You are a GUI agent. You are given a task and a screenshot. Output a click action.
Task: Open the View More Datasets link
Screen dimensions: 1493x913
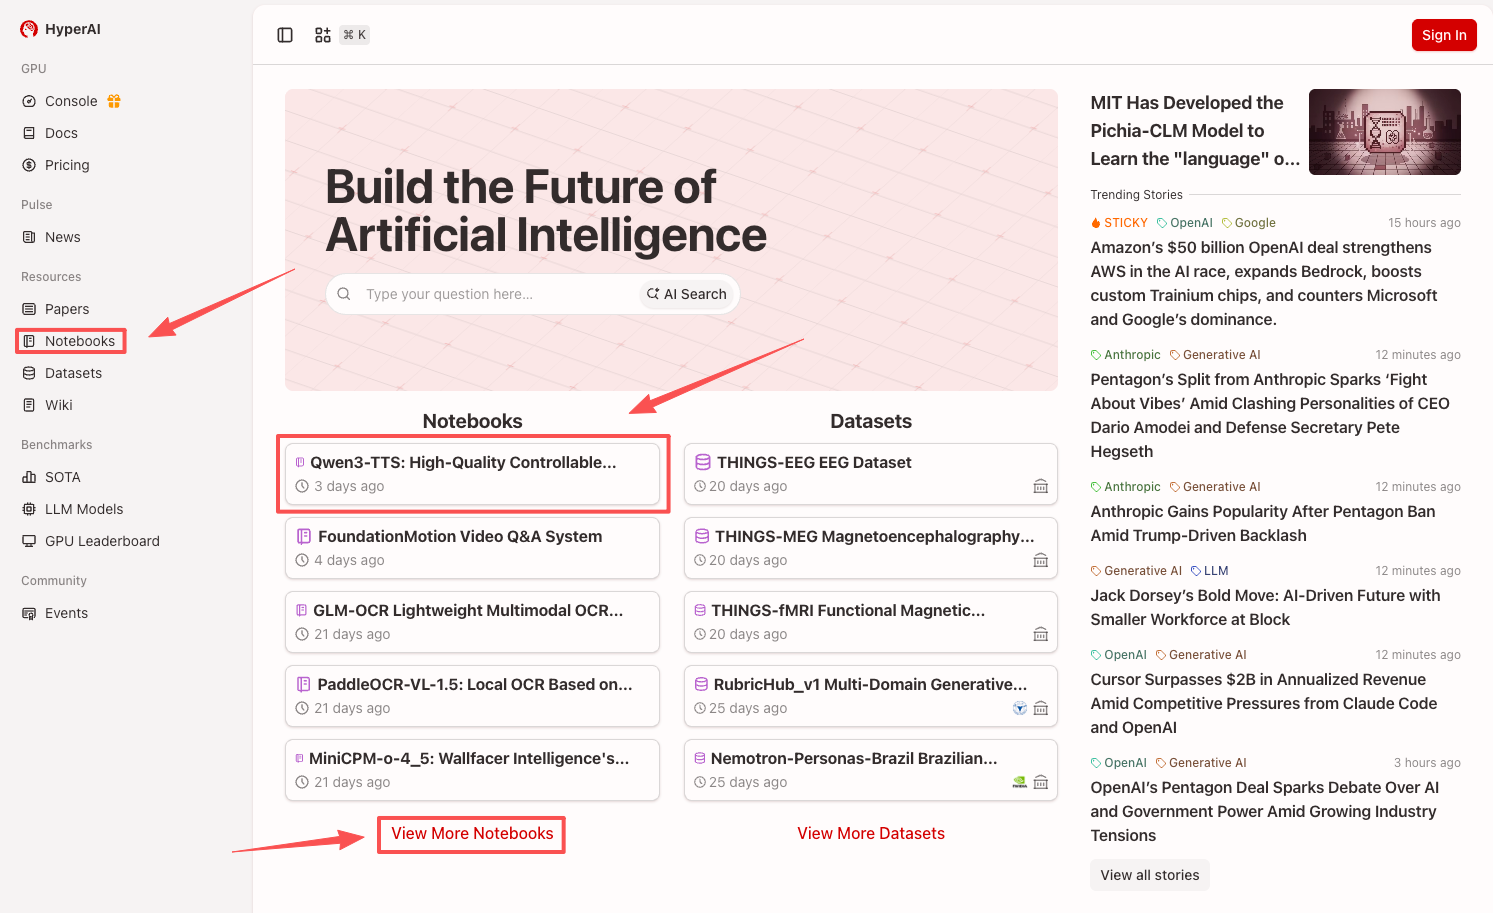coord(870,833)
